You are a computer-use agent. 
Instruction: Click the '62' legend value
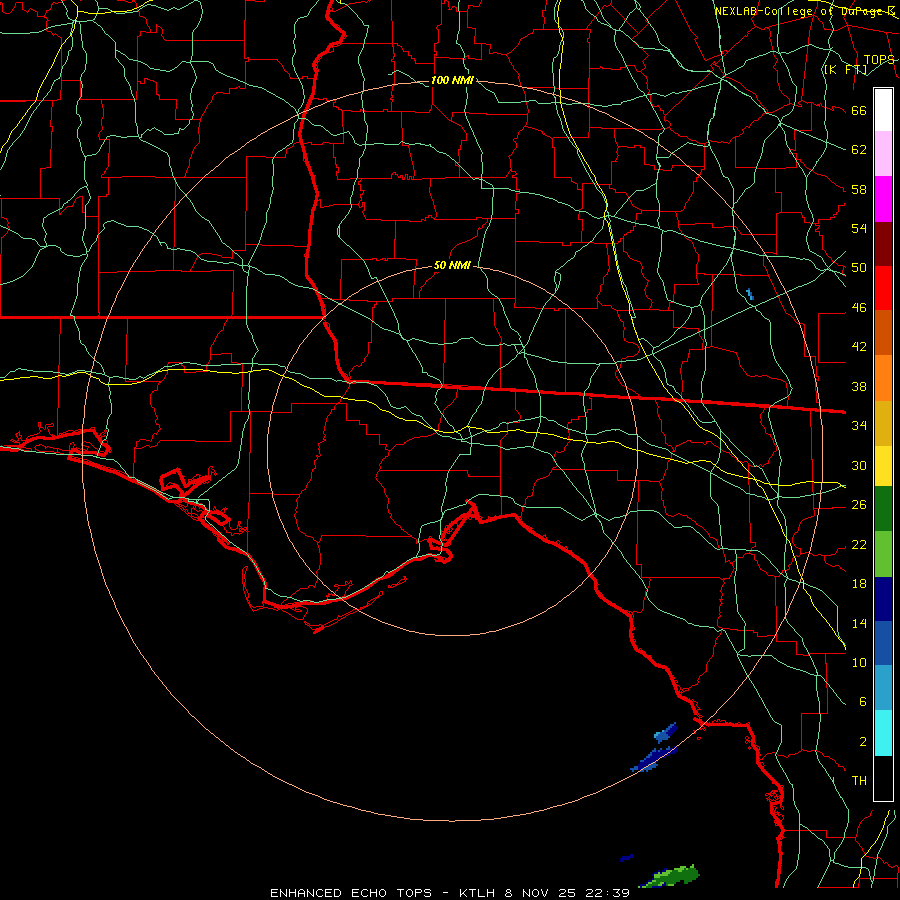tap(859, 150)
